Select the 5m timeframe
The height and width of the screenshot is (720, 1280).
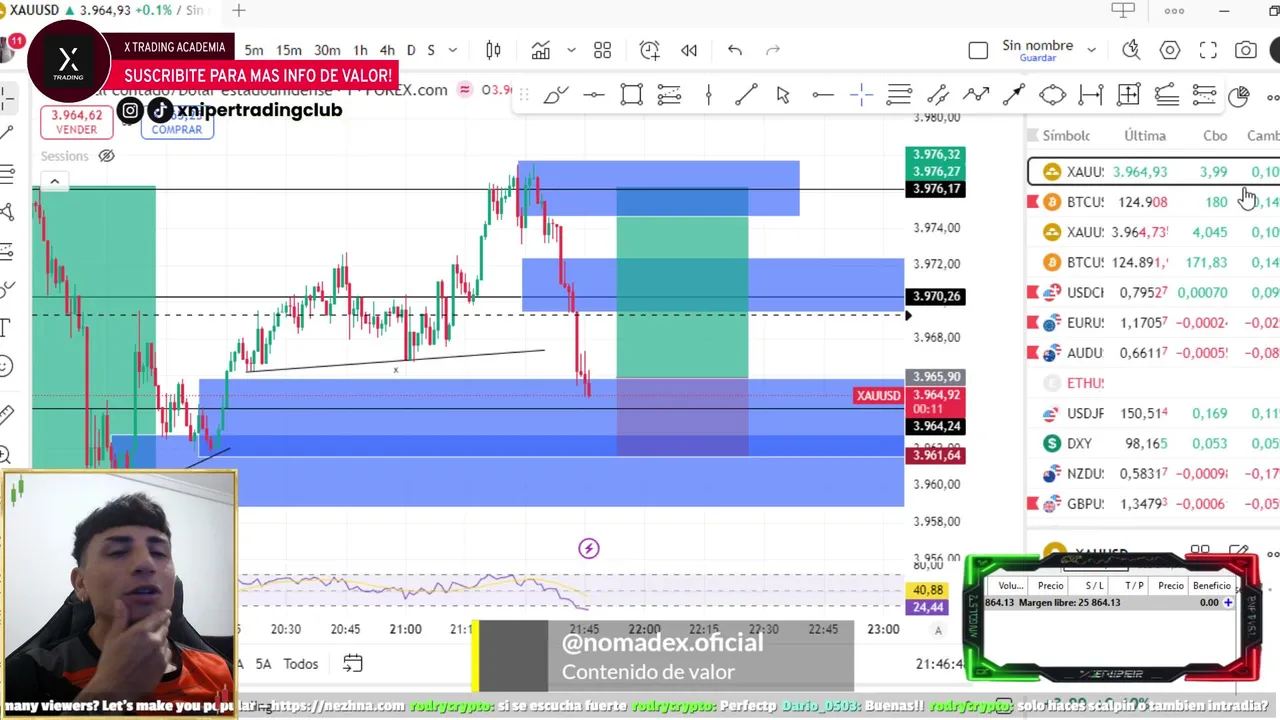click(254, 50)
